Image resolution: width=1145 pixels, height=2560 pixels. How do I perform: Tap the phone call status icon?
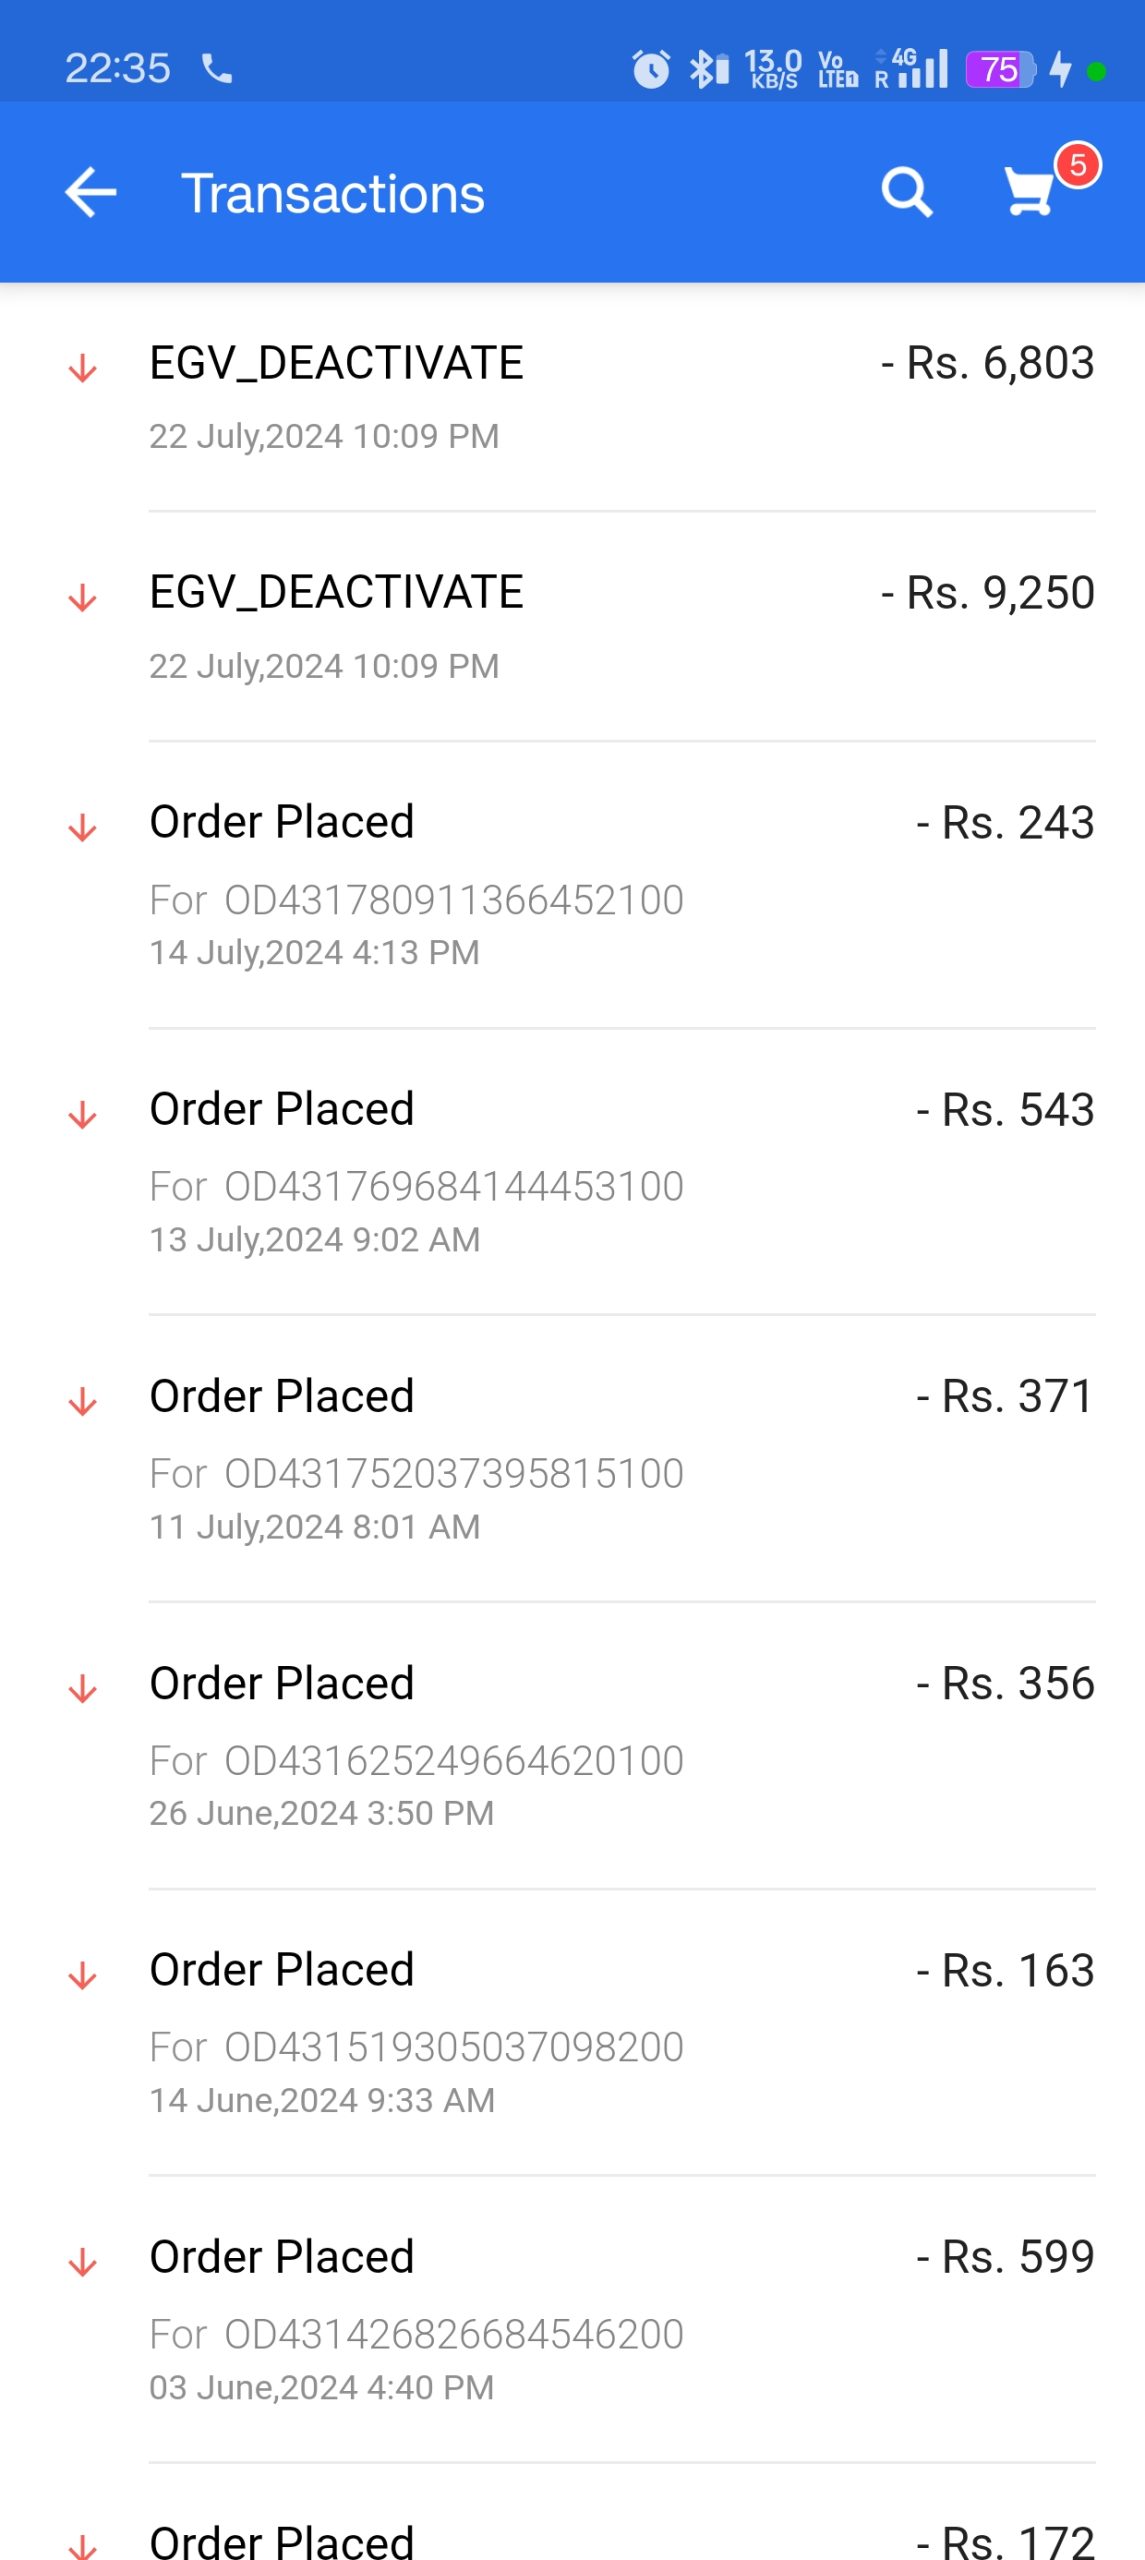pos(217,68)
